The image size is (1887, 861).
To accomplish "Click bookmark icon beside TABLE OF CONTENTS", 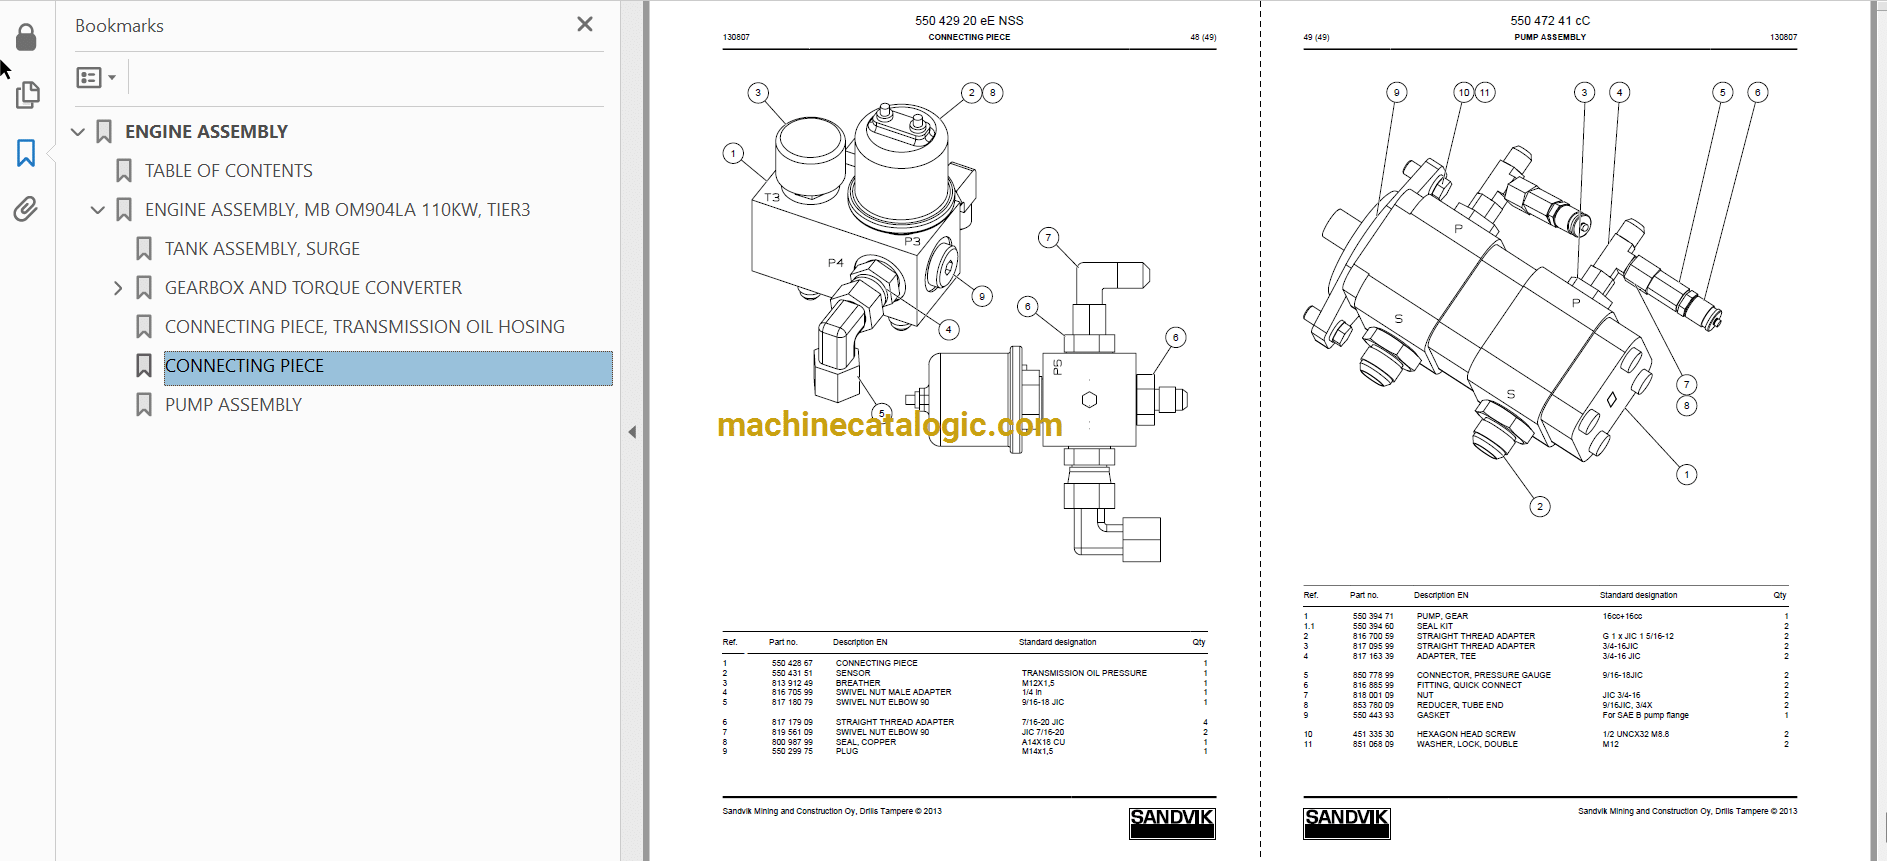I will tap(124, 171).
